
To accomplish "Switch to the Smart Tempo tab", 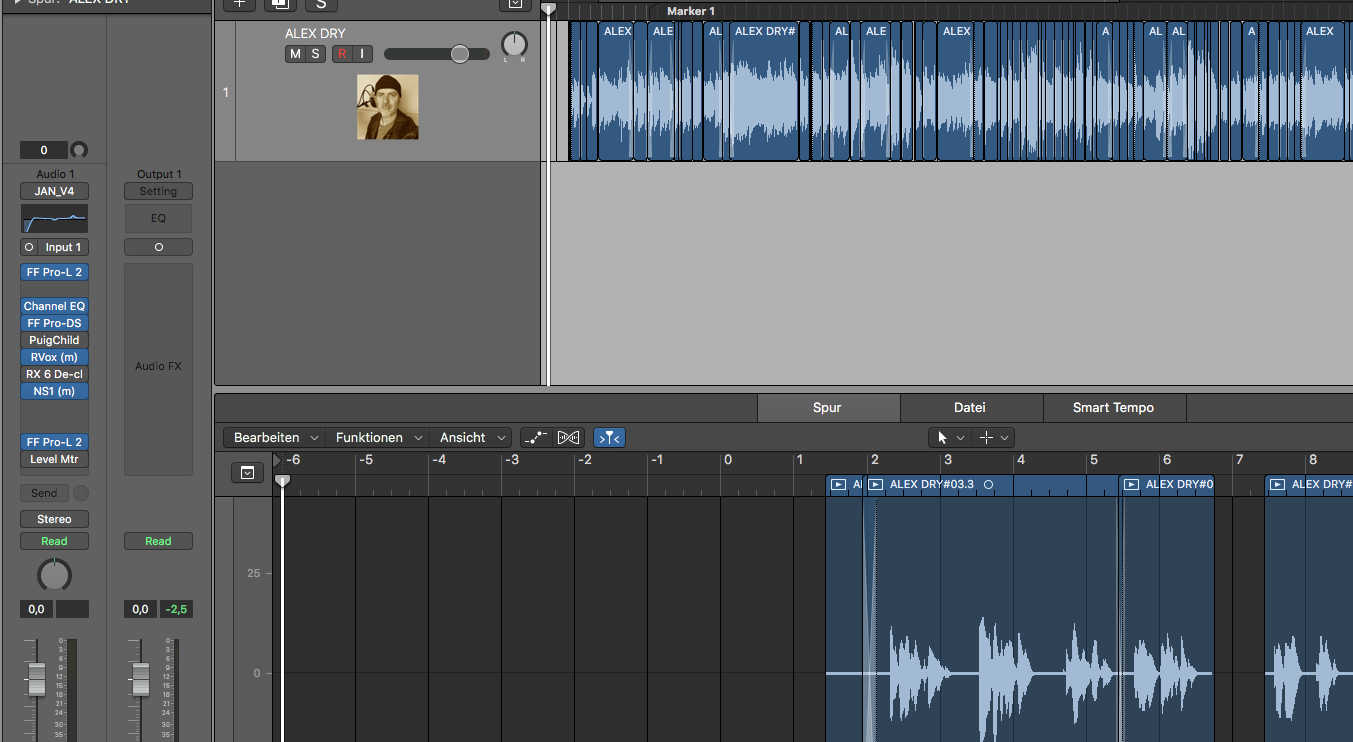I will (1113, 407).
